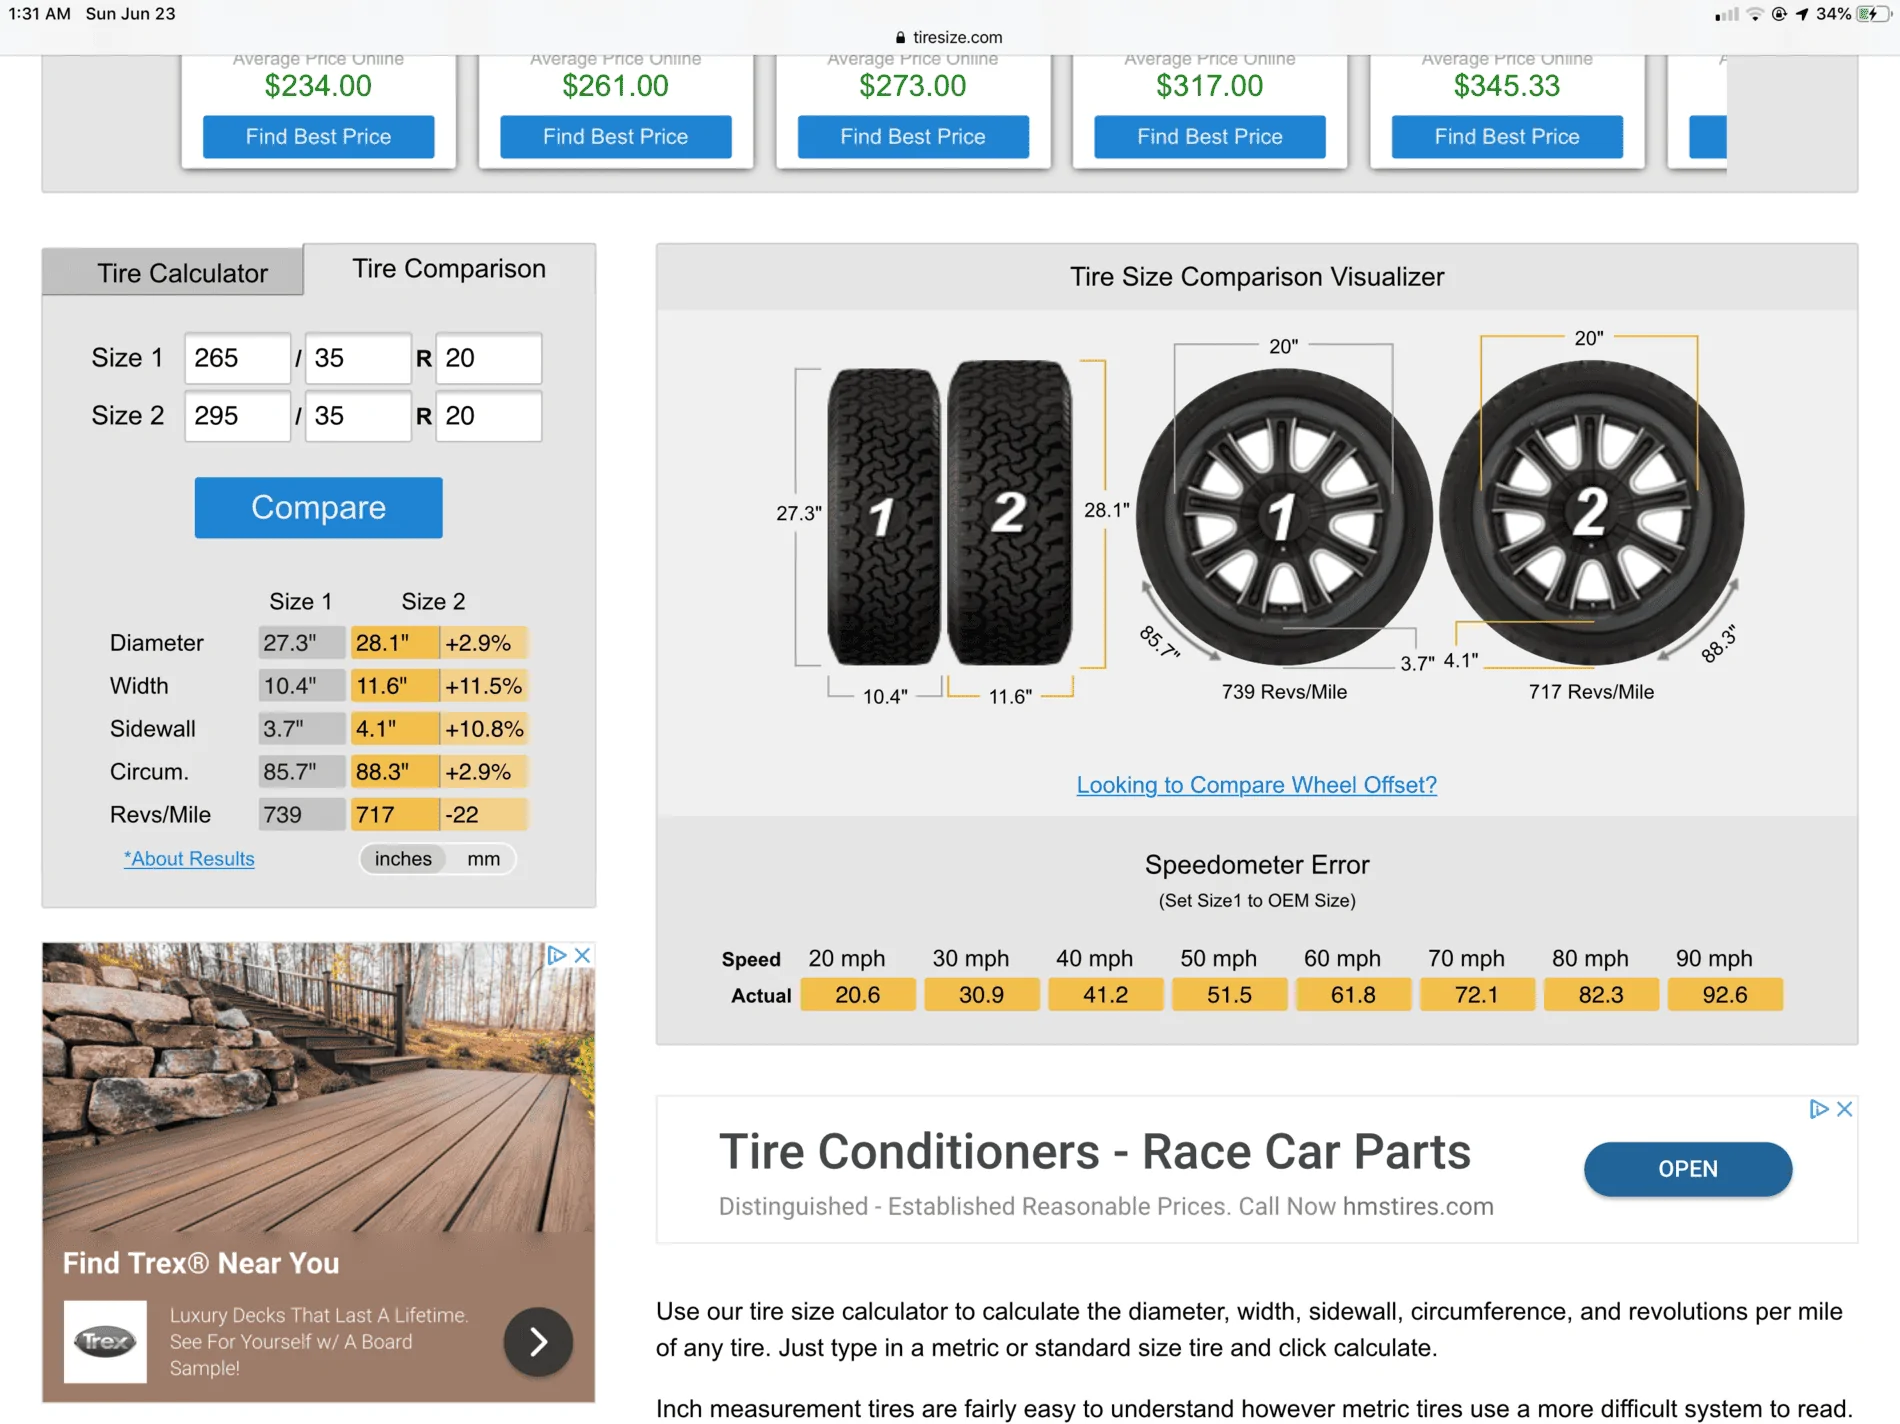Click the Size 2 diameter value 28.1"
Image resolution: width=1900 pixels, height=1424 pixels.
(x=394, y=642)
